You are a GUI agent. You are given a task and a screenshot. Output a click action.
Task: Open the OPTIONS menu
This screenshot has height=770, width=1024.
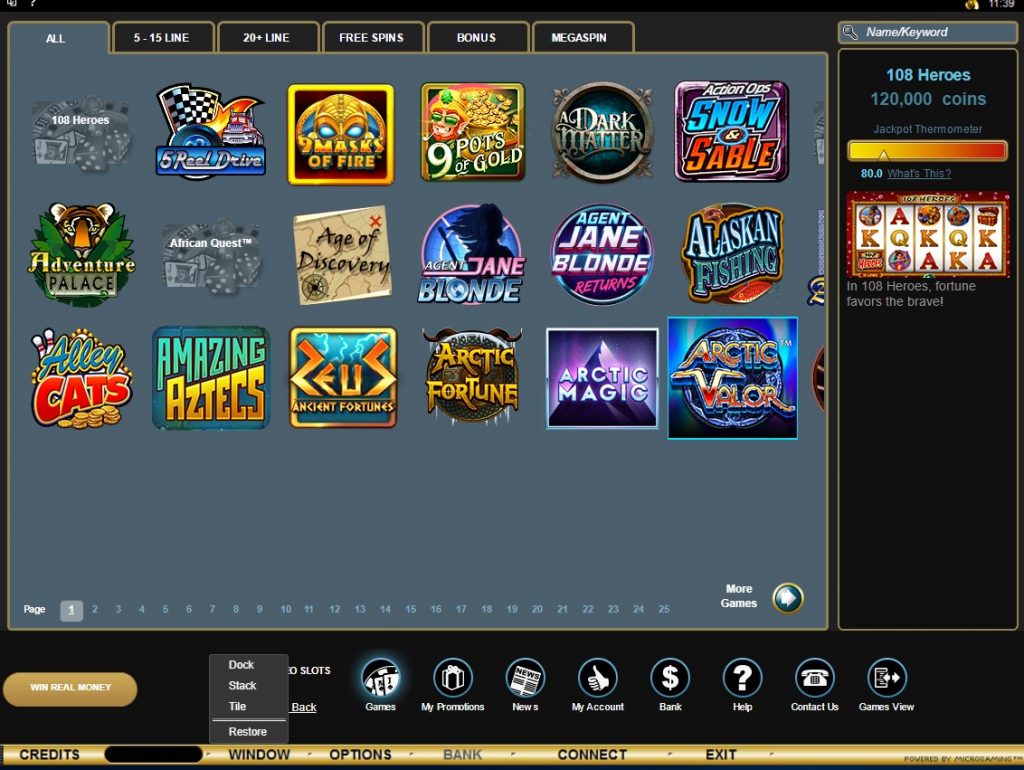[360, 755]
